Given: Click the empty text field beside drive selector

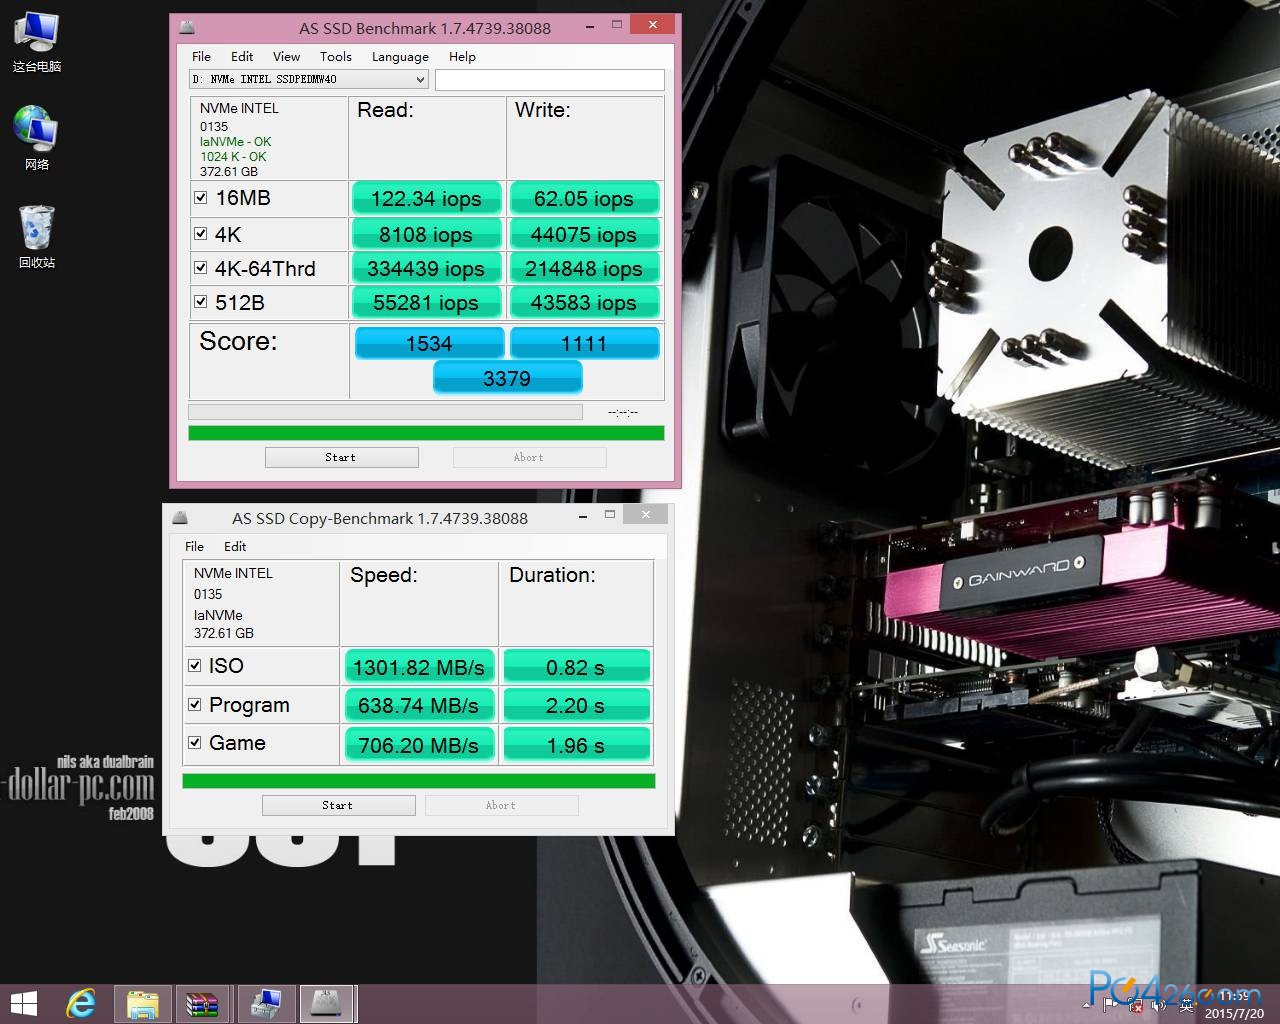Looking at the screenshot, I should click(x=550, y=80).
